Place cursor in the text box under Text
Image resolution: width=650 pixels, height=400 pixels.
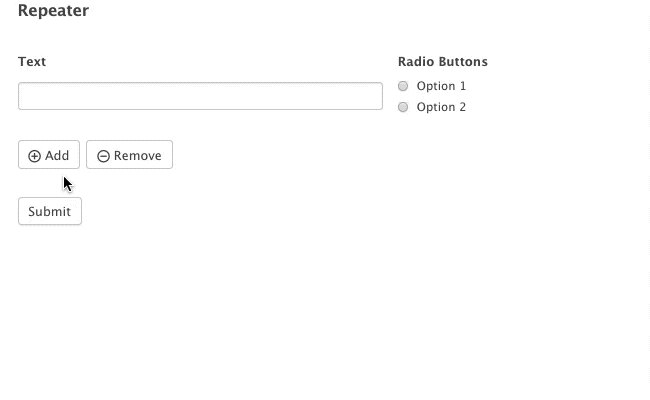pyautogui.click(x=200, y=96)
